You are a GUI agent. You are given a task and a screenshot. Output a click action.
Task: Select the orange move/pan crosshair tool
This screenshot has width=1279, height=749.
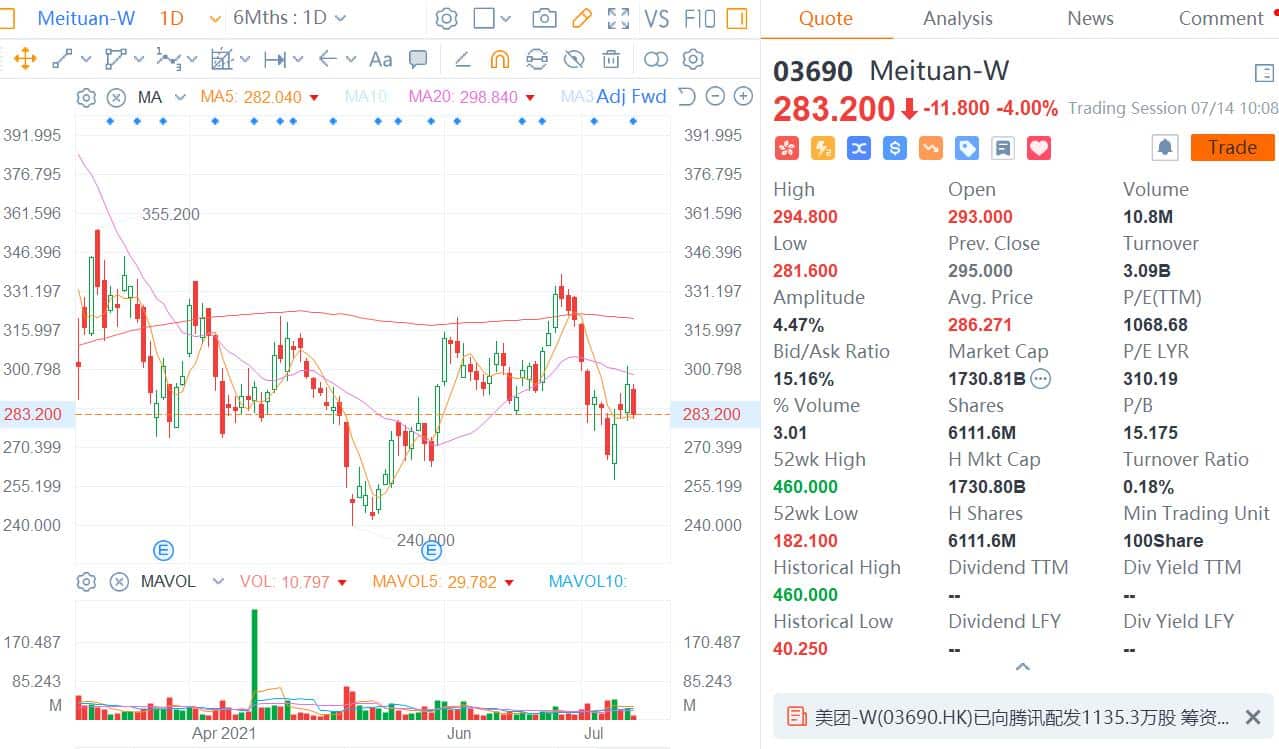click(25, 59)
